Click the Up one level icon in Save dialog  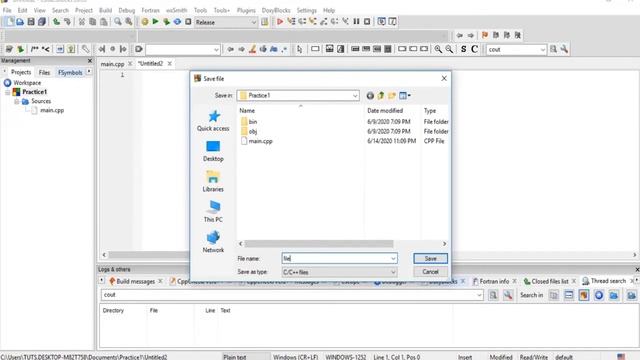(381, 96)
